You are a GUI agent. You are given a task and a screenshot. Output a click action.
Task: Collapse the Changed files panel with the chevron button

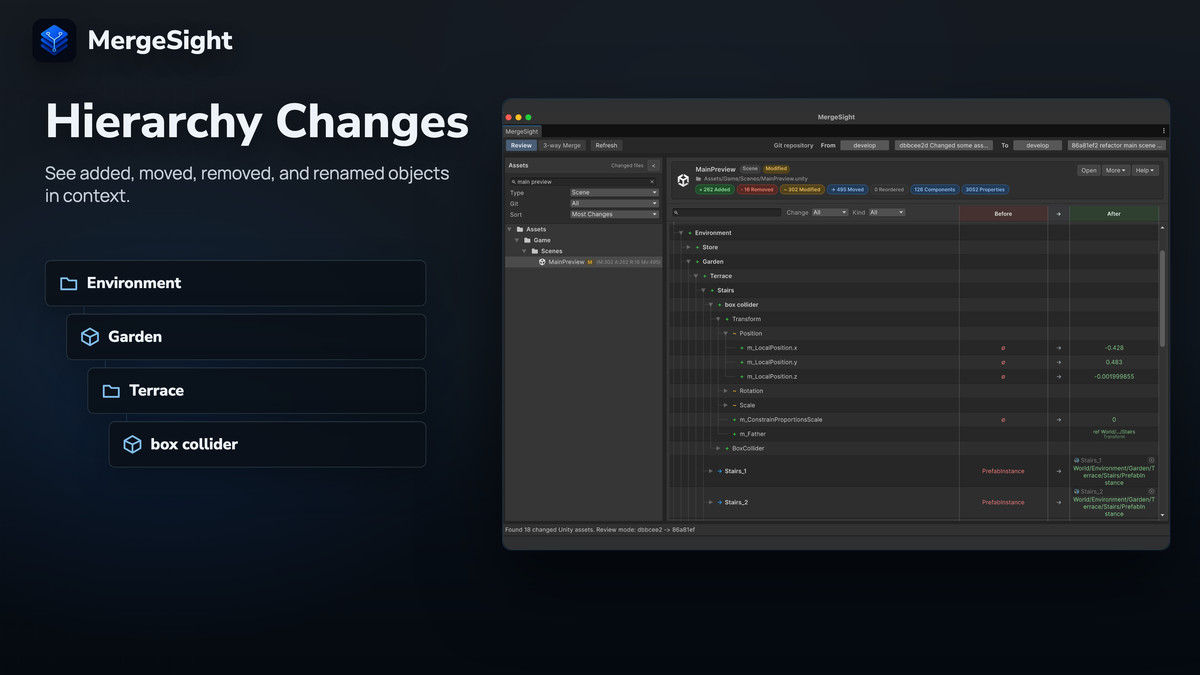coord(654,165)
